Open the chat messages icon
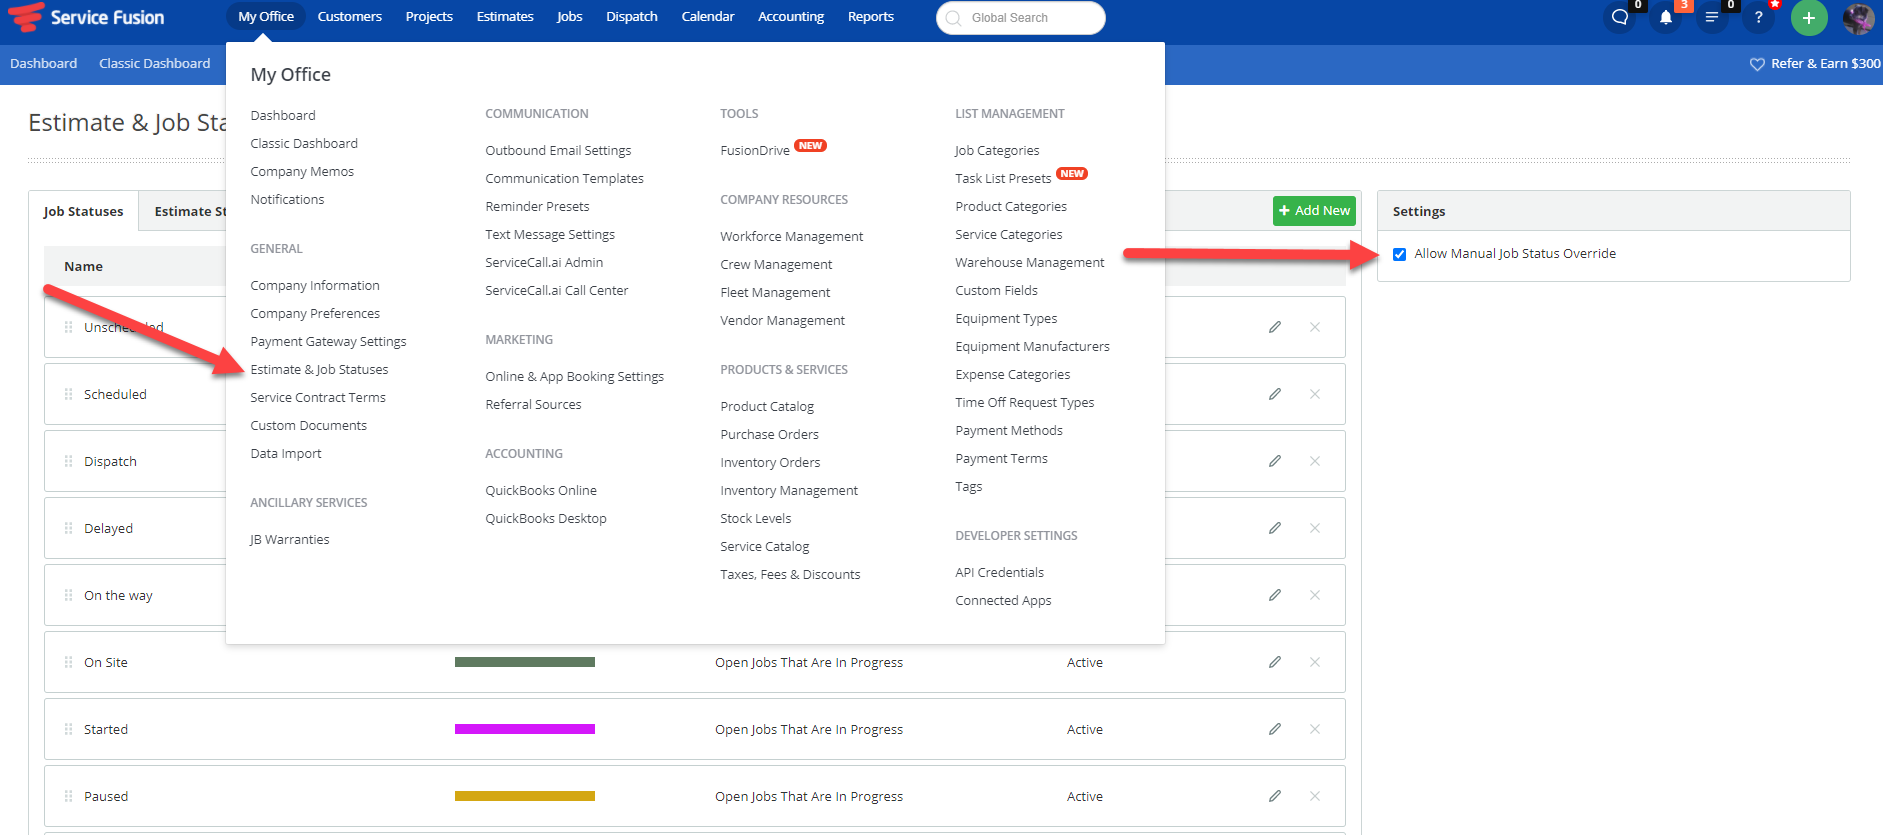This screenshot has height=835, width=1883. coord(1620,18)
